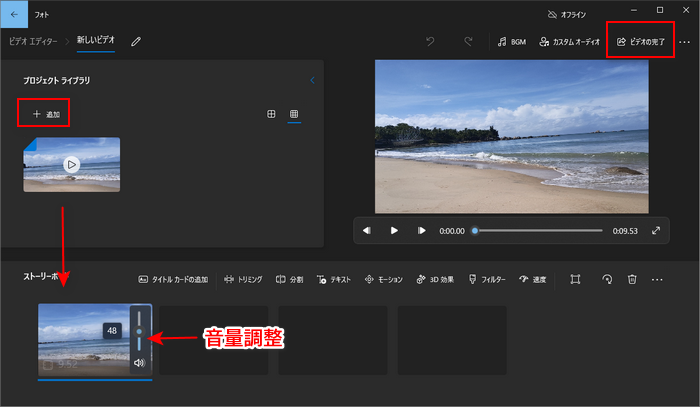Viewport: 700px width, 407px height.
Task: Open the カスタム オーディオ custom audio option
Action: (568, 42)
